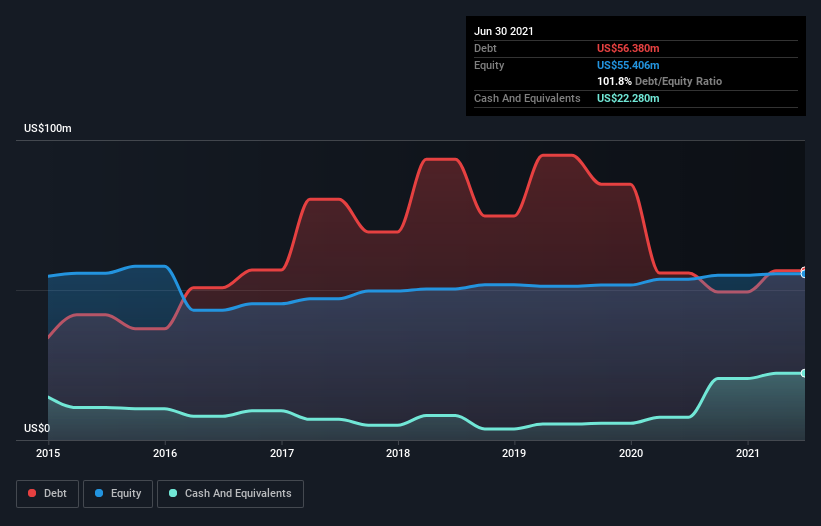Click the US$22.280m cash value
Image resolution: width=821 pixels, height=526 pixels.
628,98
